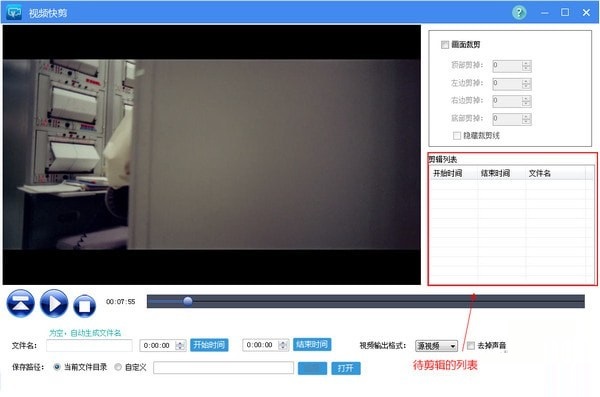Increase the 右边剪掉 value with up arrow

pos(527,99)
